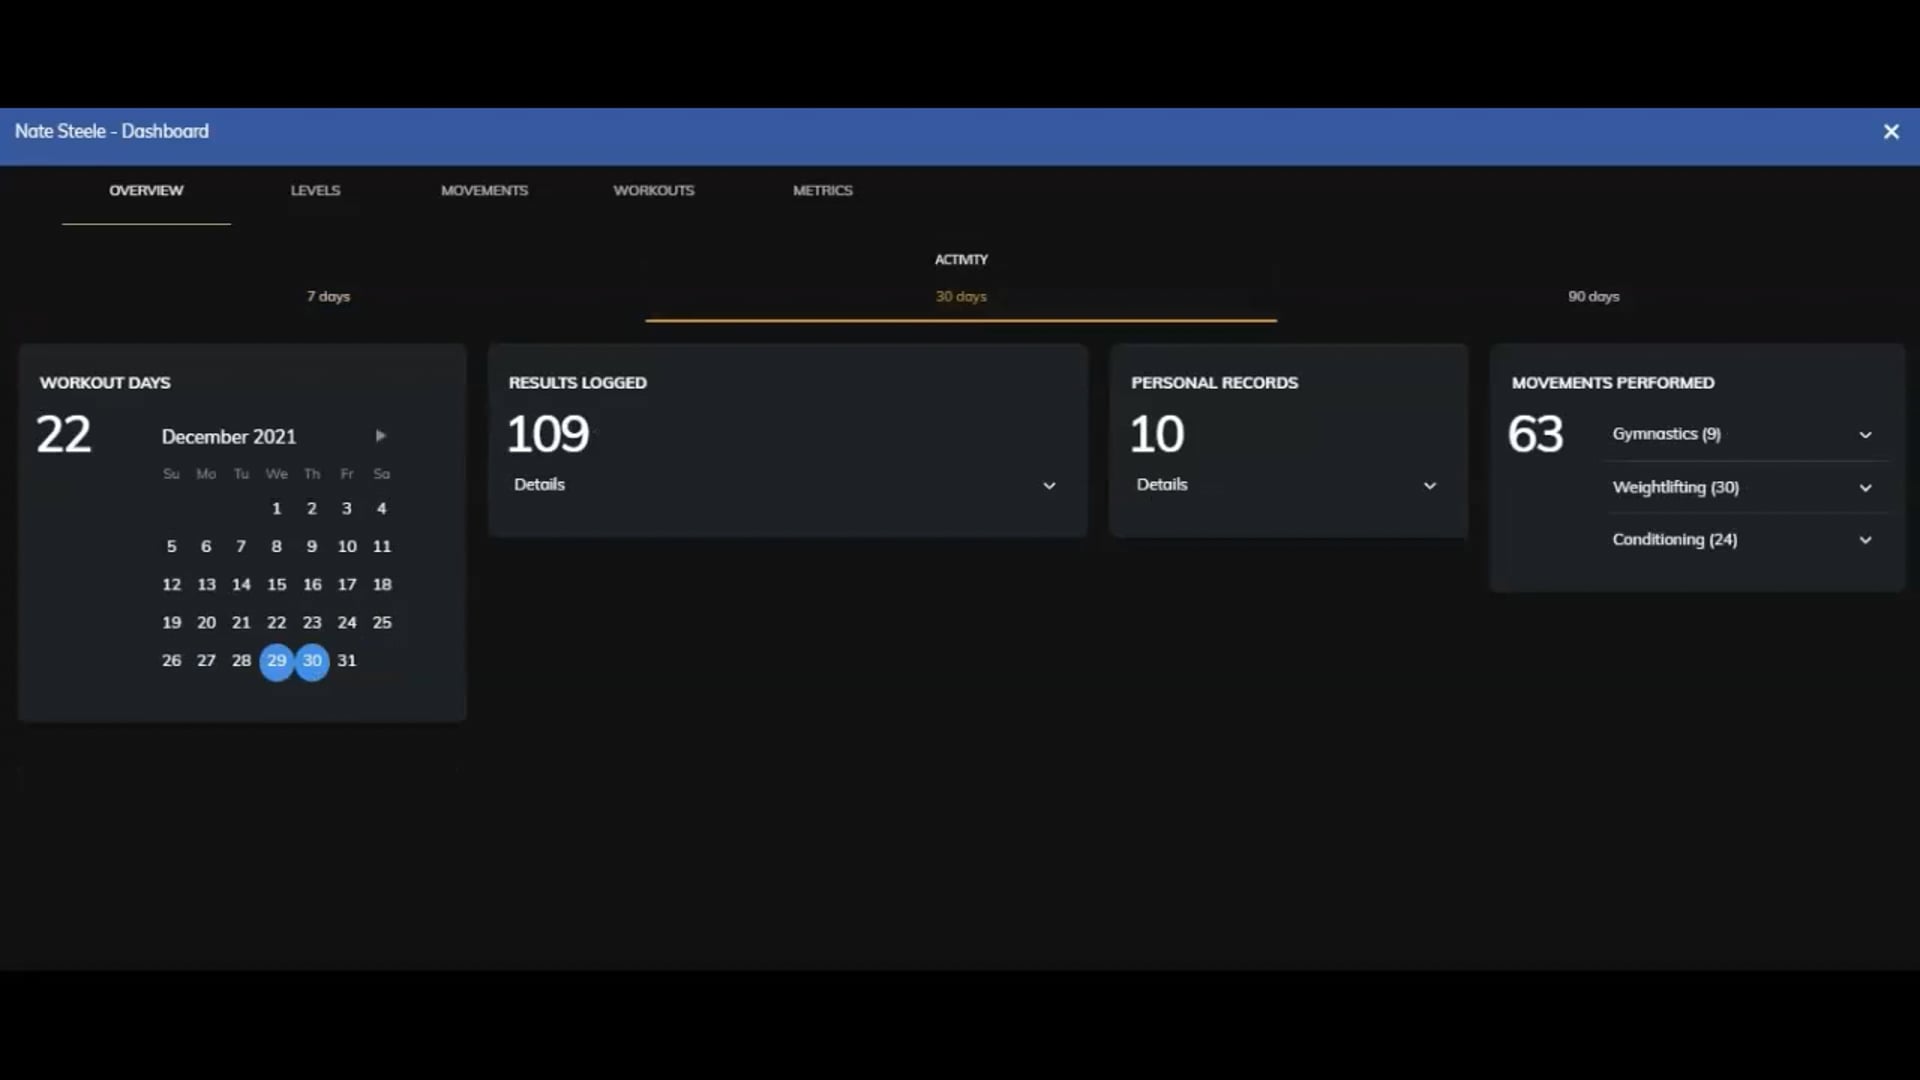Select December 15 in calendar

[x=276, y=584]
